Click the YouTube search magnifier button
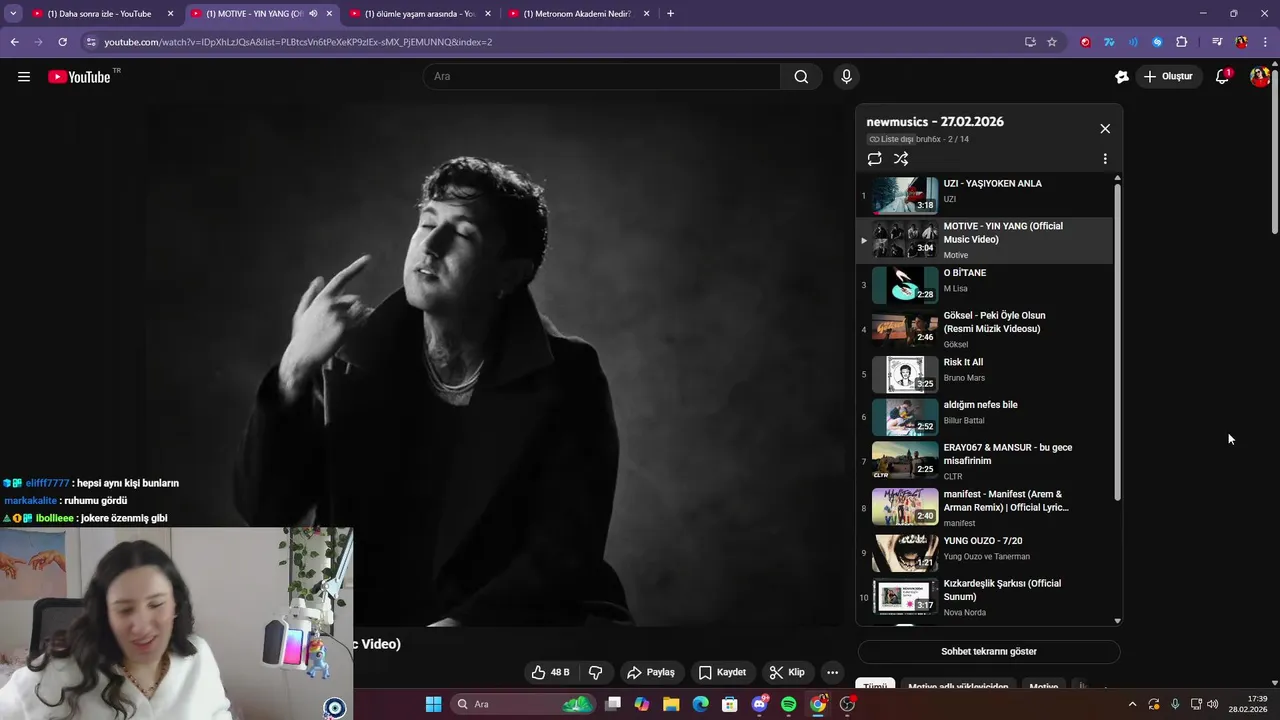 [x=801, y=77]
